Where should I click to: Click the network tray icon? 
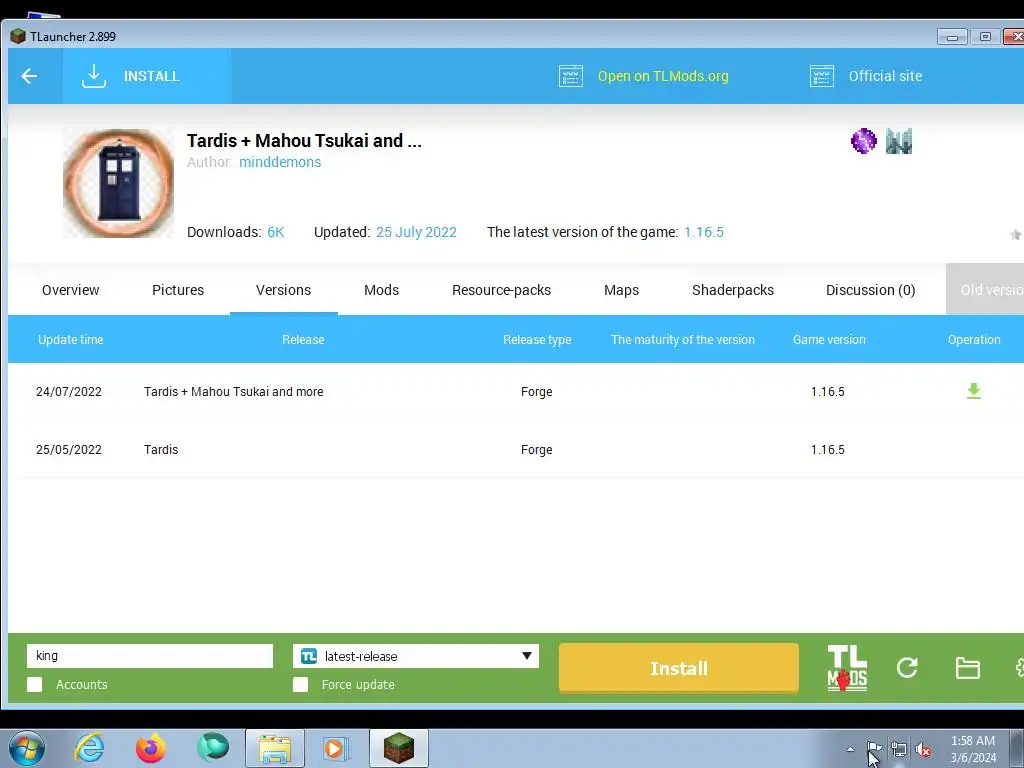pos(899,750)
